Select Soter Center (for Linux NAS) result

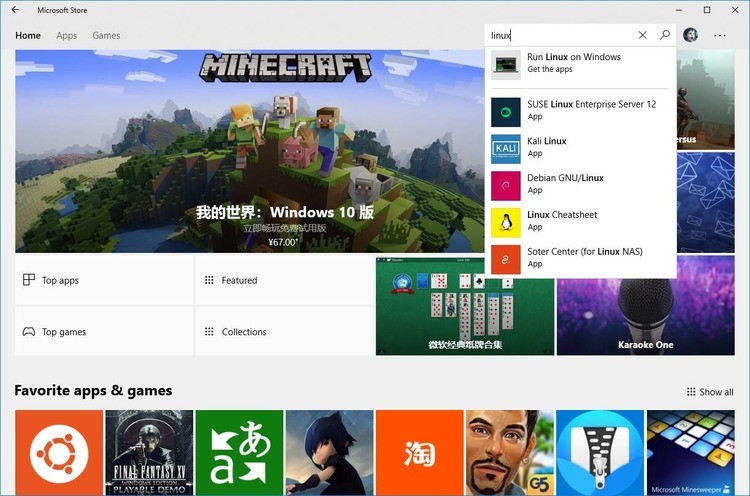(x=580, y=259)
